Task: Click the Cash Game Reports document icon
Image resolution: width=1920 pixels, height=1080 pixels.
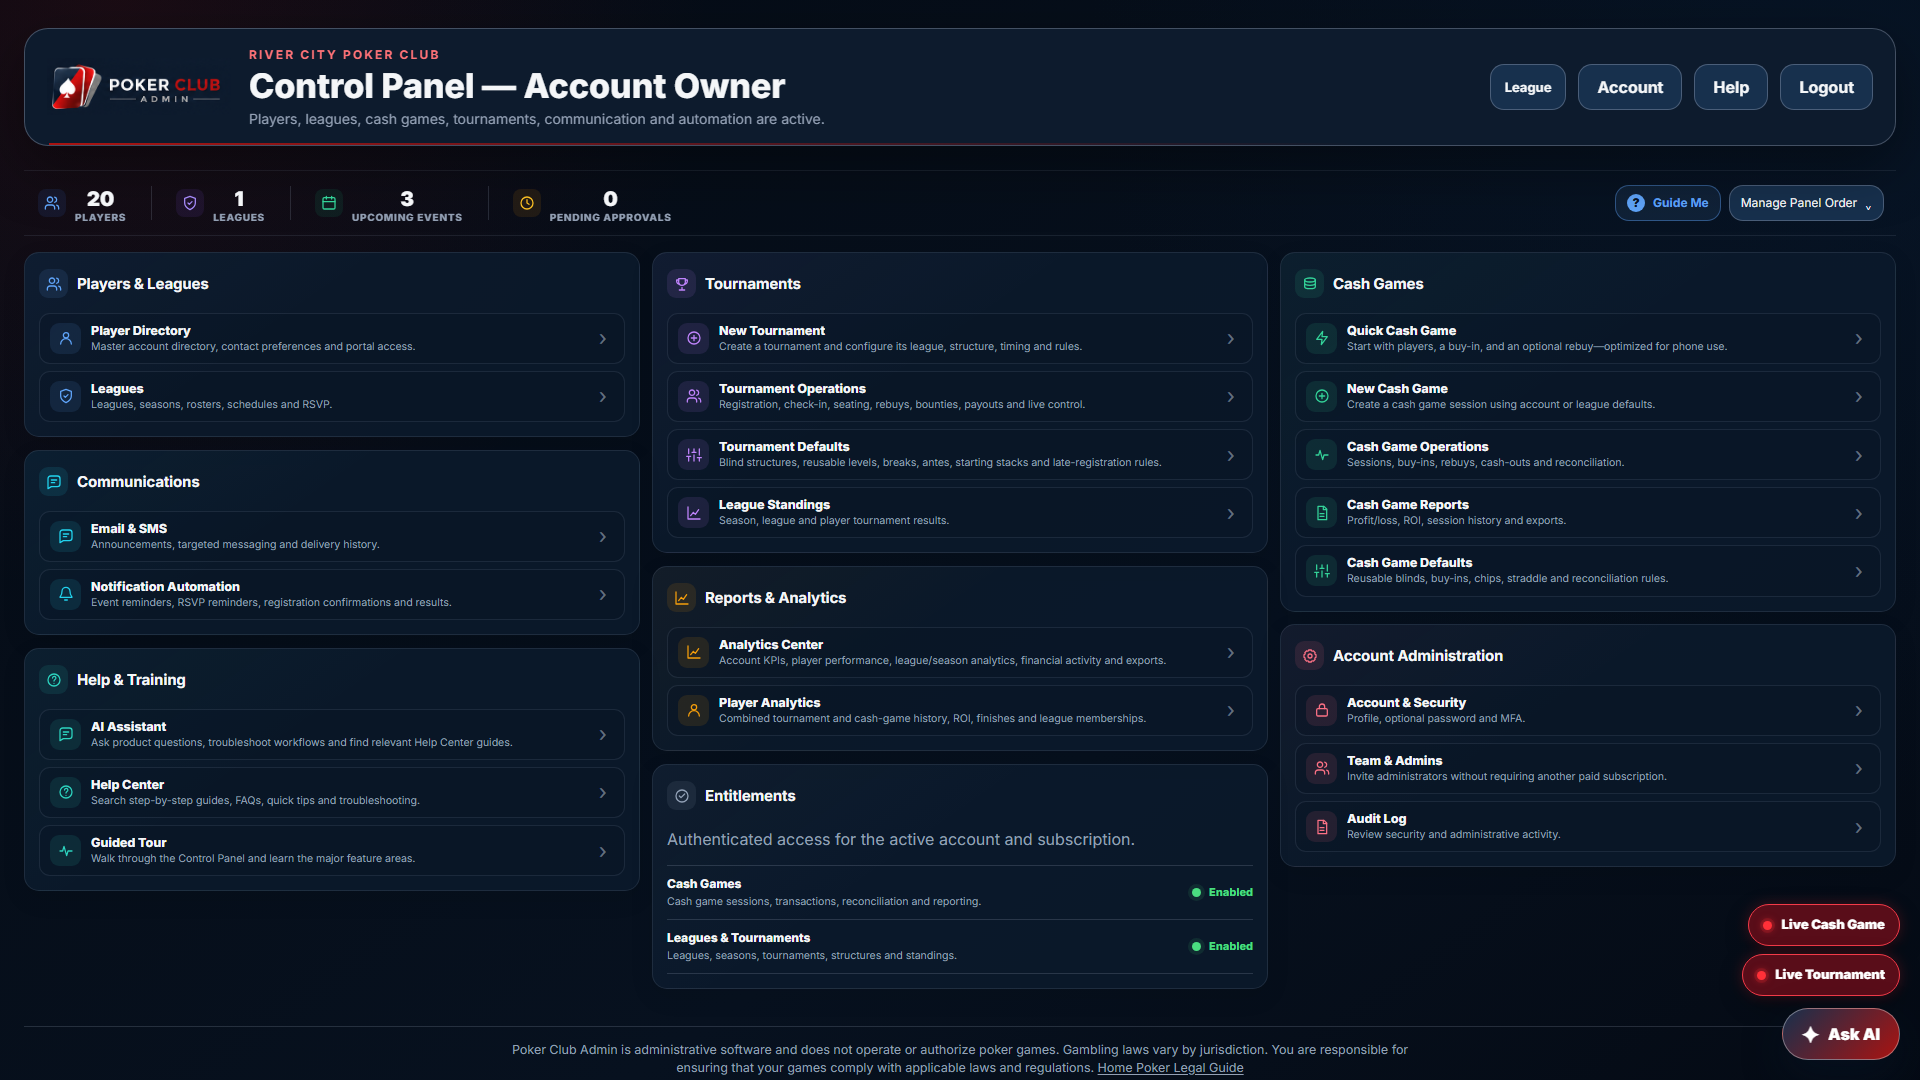Action: [x=1322, y=513]
